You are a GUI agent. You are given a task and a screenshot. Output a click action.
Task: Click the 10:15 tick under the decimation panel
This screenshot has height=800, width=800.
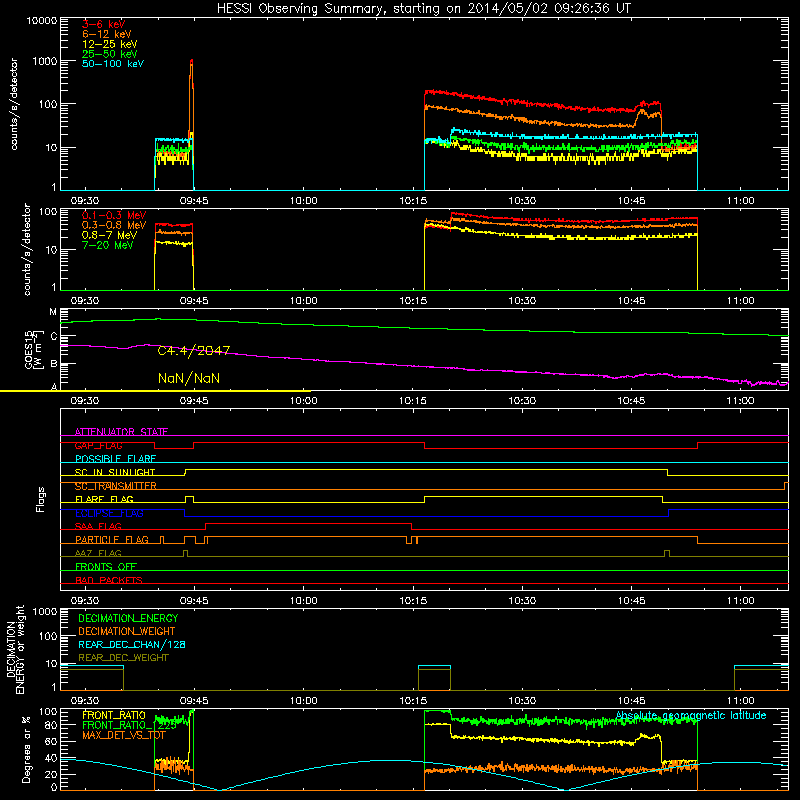[413, 701]
